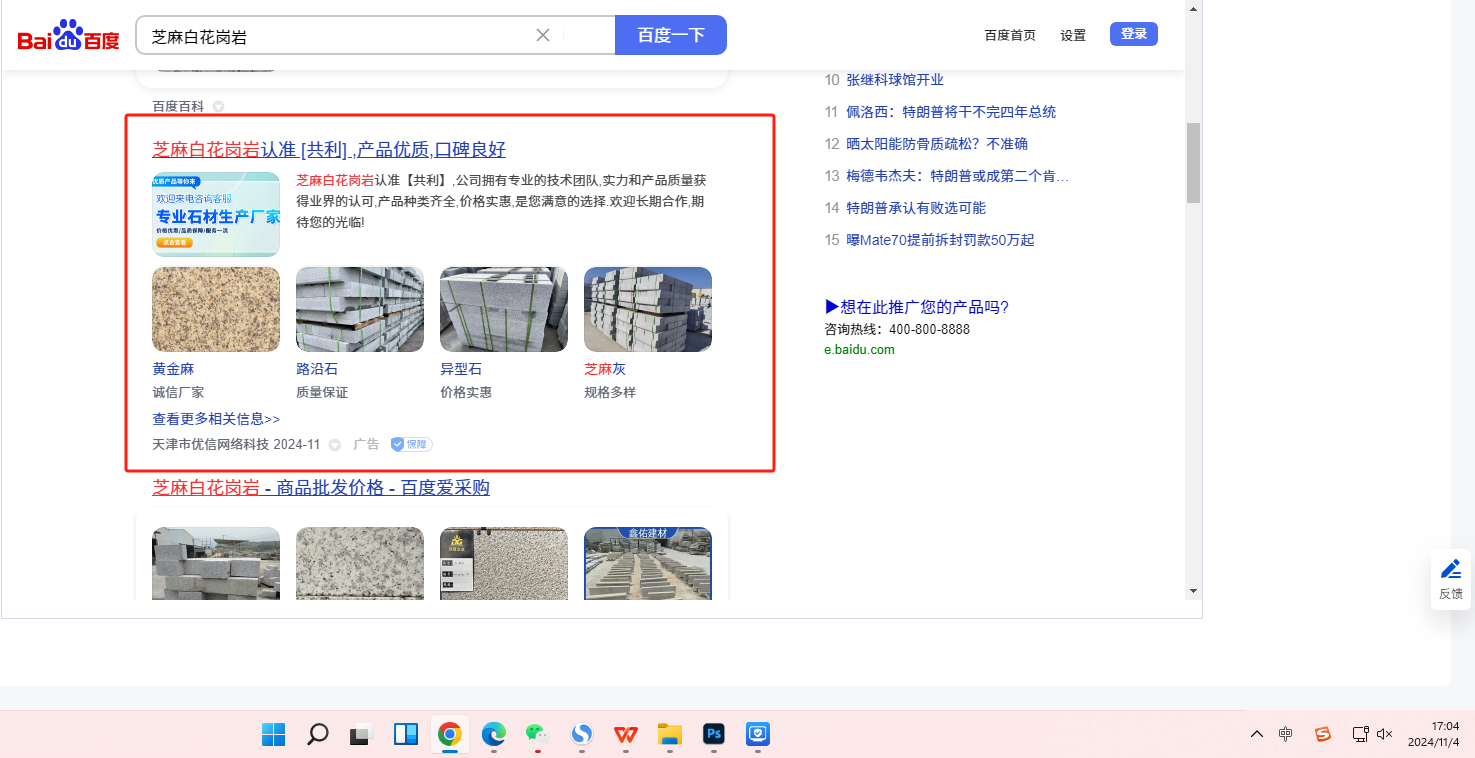
Task: Open WPS Office from the taskbar
Action: 625,735
